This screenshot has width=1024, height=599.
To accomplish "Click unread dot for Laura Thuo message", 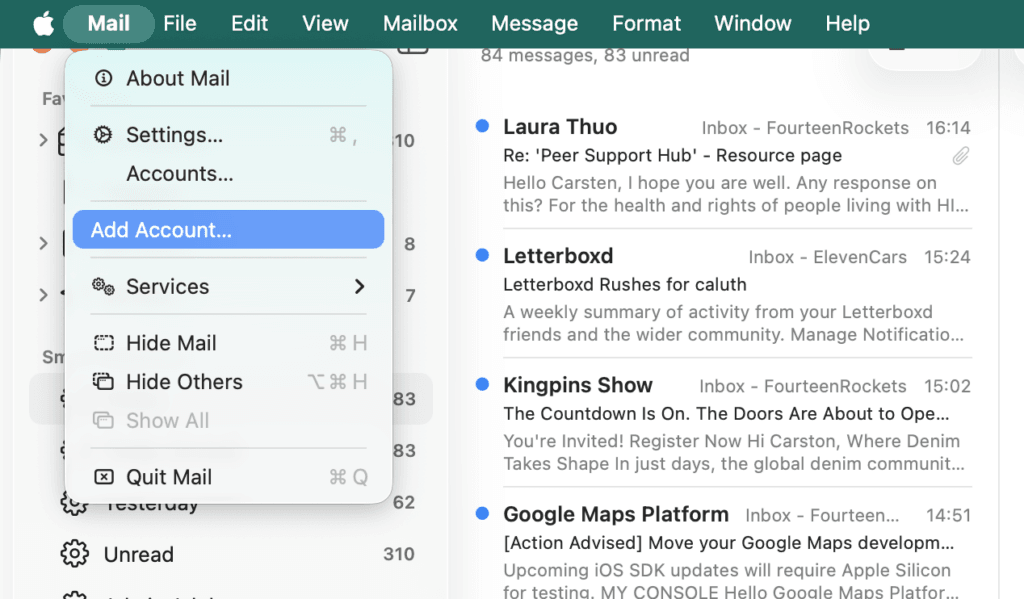I will point(483,125).
